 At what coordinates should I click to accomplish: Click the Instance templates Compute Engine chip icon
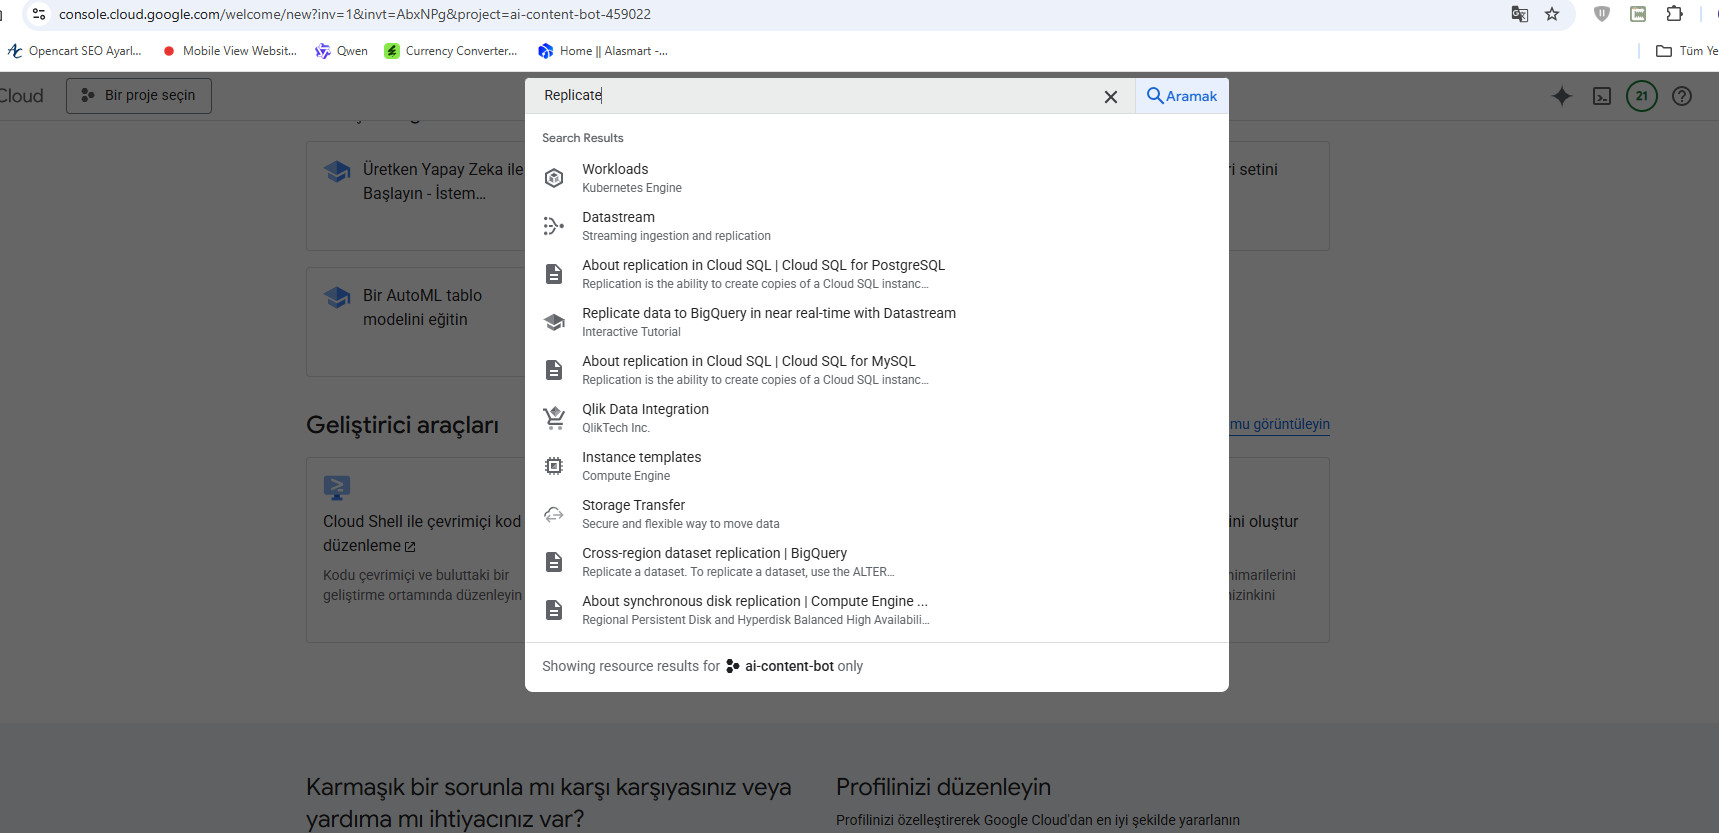[554, 466]
